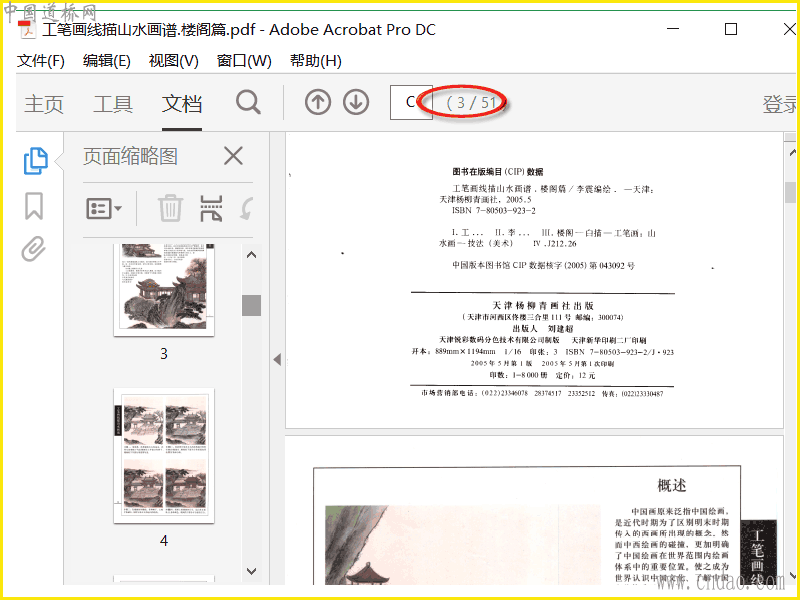Open the 窗口(W) menu
This screenshot has height=600, width=800.
tap(244, 61)
